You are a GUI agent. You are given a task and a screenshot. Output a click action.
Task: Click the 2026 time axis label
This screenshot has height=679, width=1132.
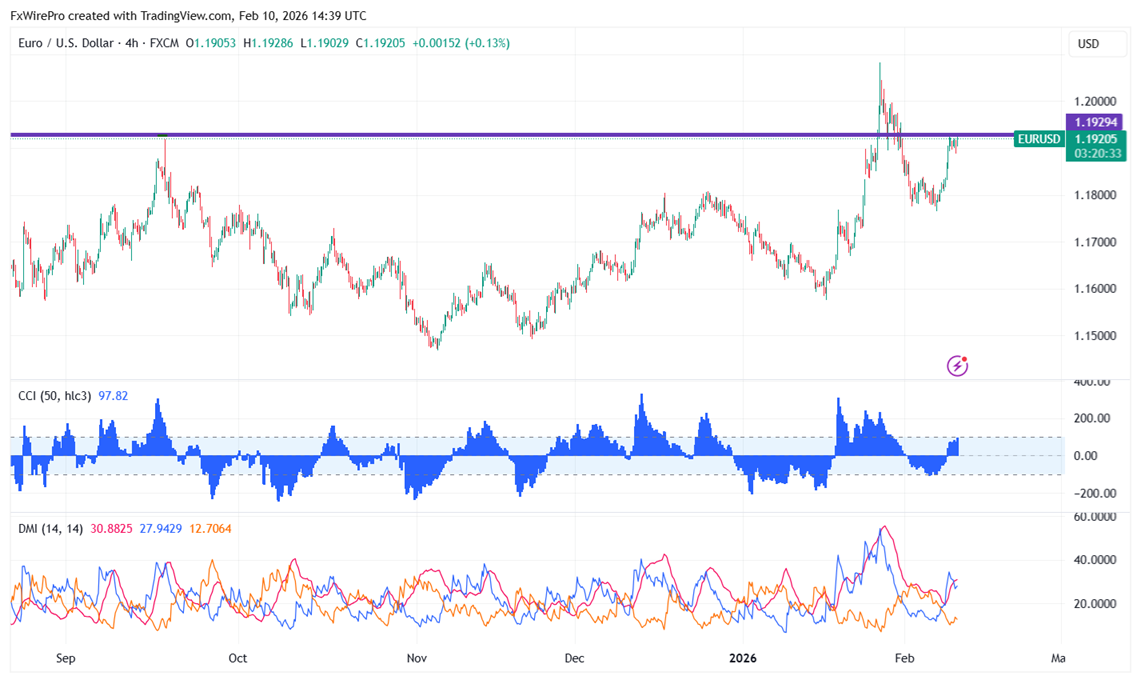743,658
